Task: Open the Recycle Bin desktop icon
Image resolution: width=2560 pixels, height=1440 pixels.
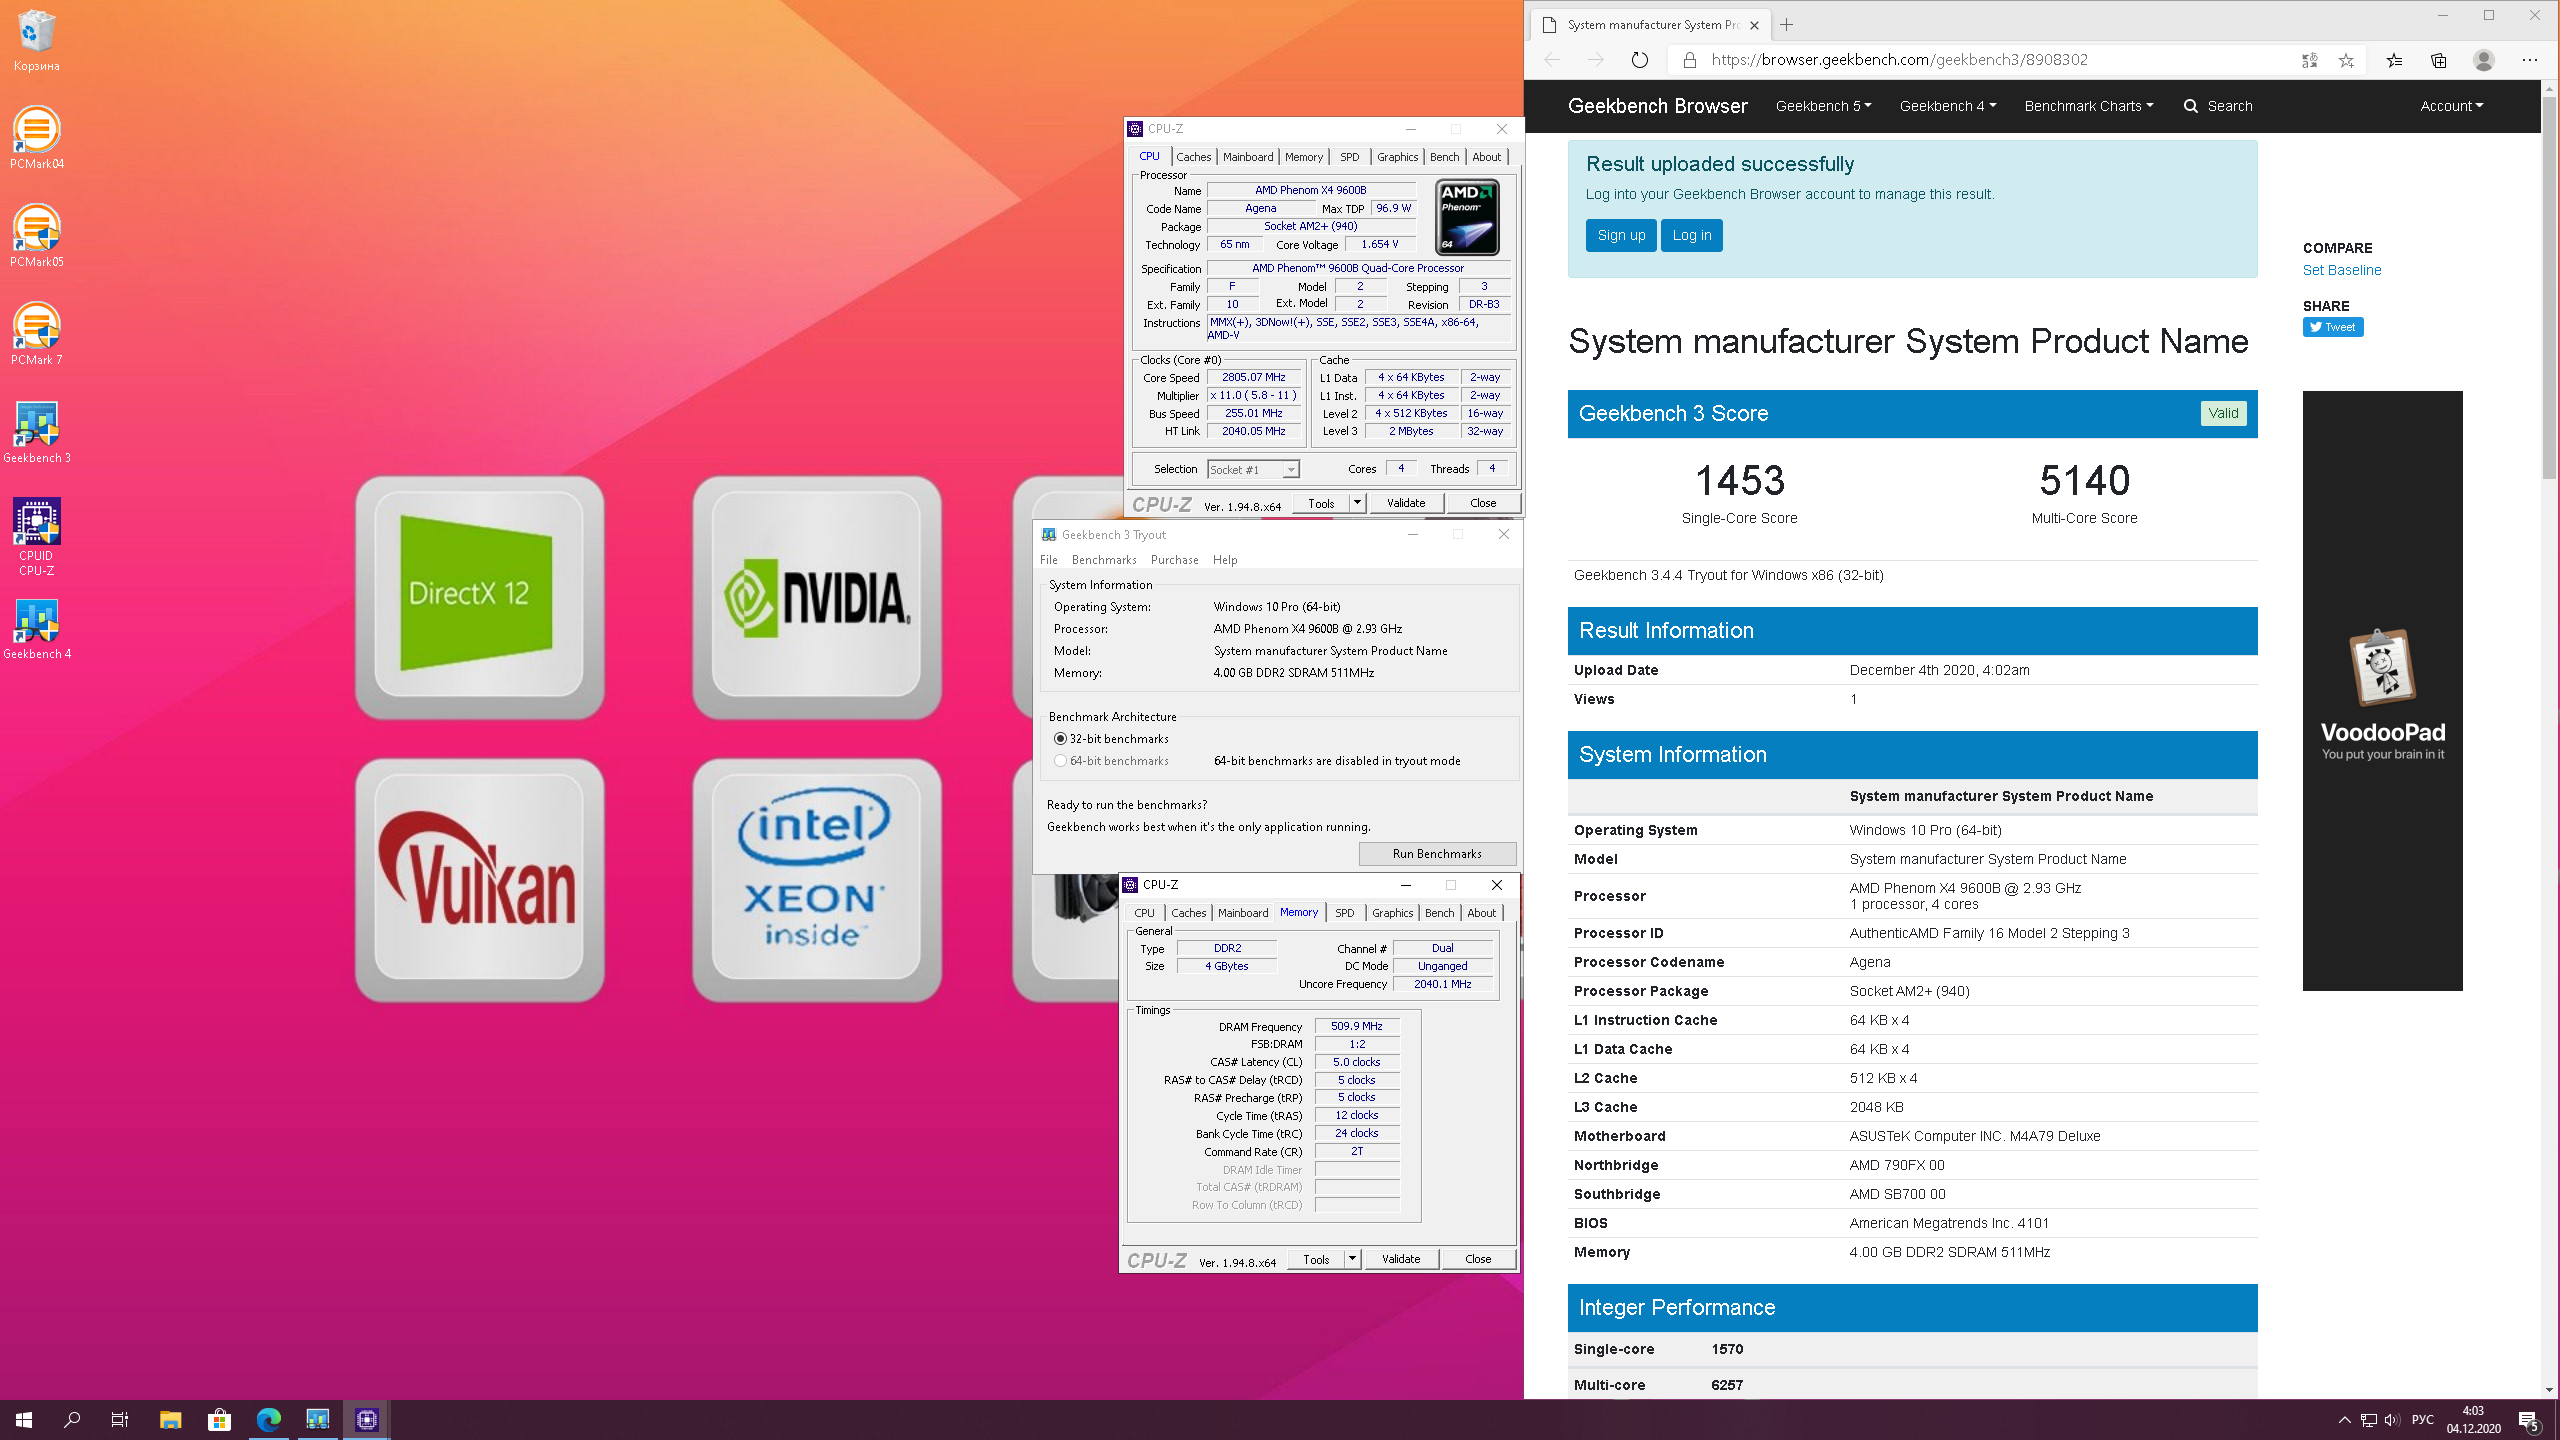Action: (37, 40)
